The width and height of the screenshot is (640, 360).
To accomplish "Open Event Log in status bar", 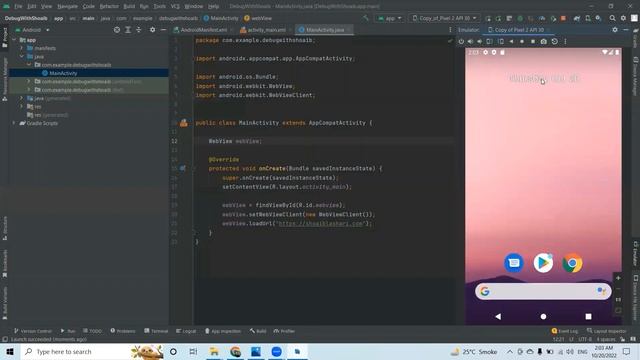I will (x=564, y=331).
